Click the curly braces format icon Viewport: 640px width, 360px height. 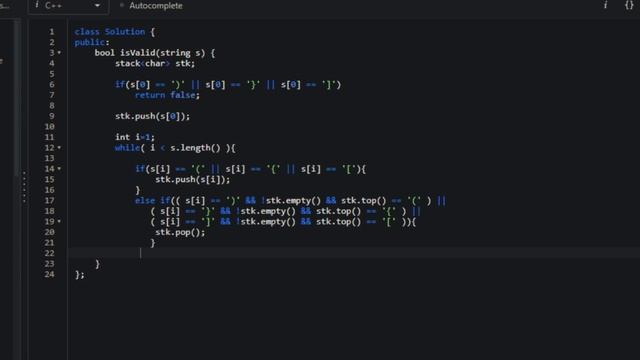tap(629, 5)
